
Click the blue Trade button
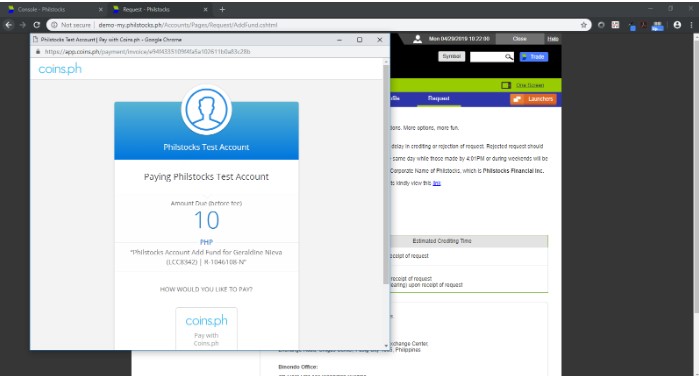[534, 57]
